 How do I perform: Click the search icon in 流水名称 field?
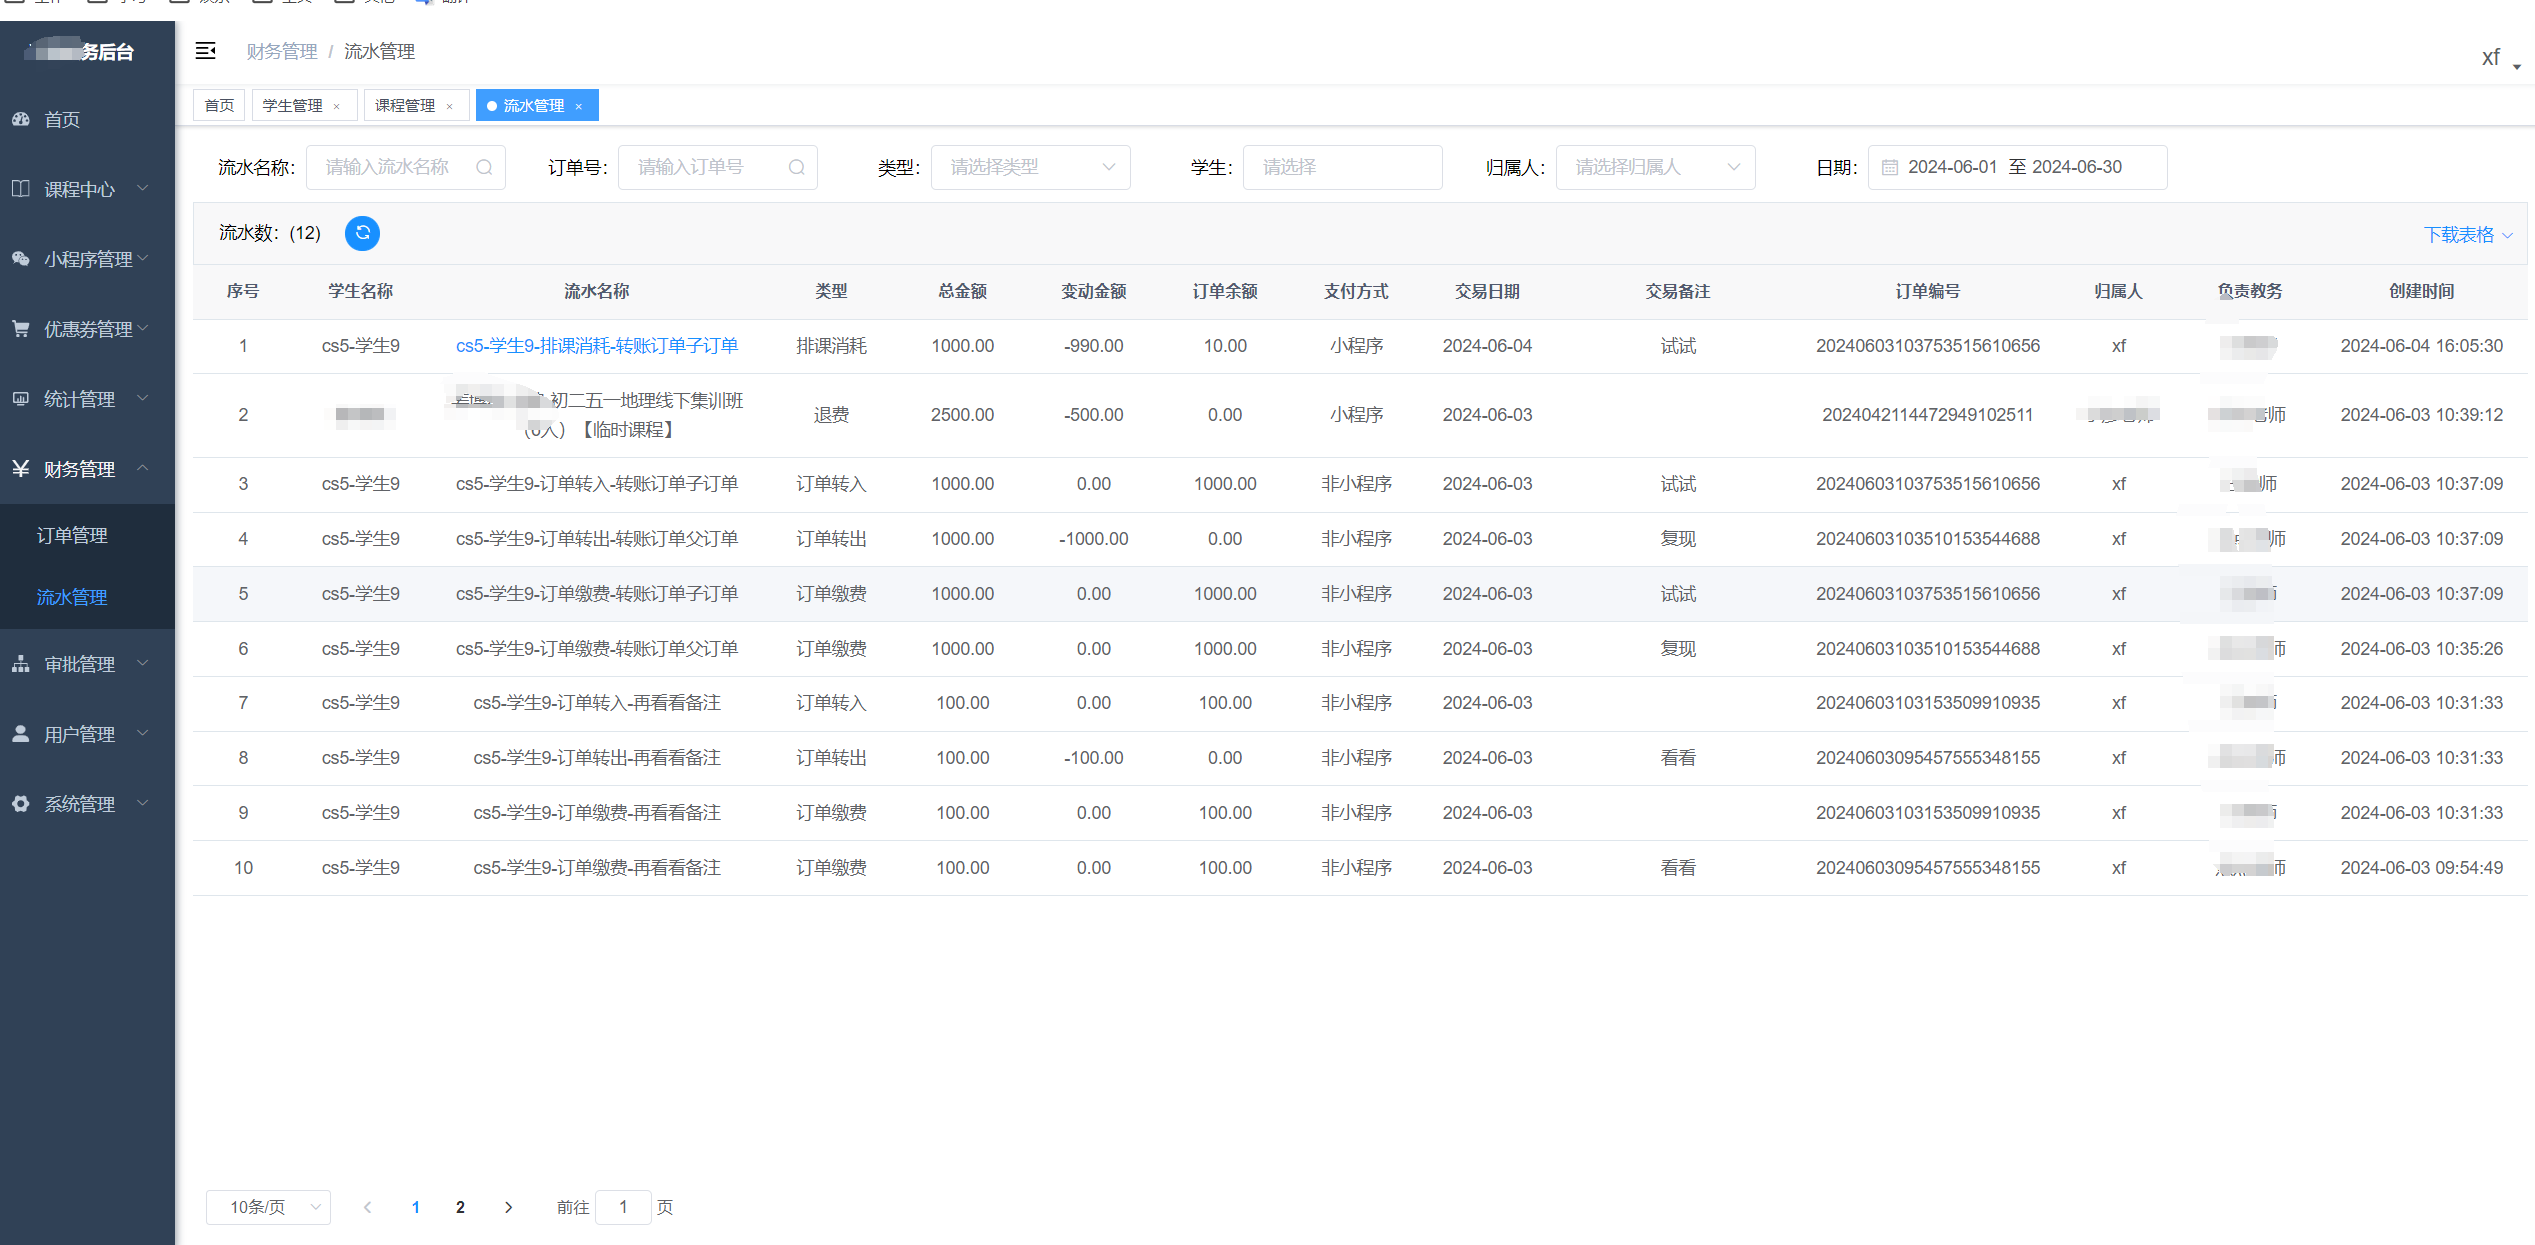point(484,167)
